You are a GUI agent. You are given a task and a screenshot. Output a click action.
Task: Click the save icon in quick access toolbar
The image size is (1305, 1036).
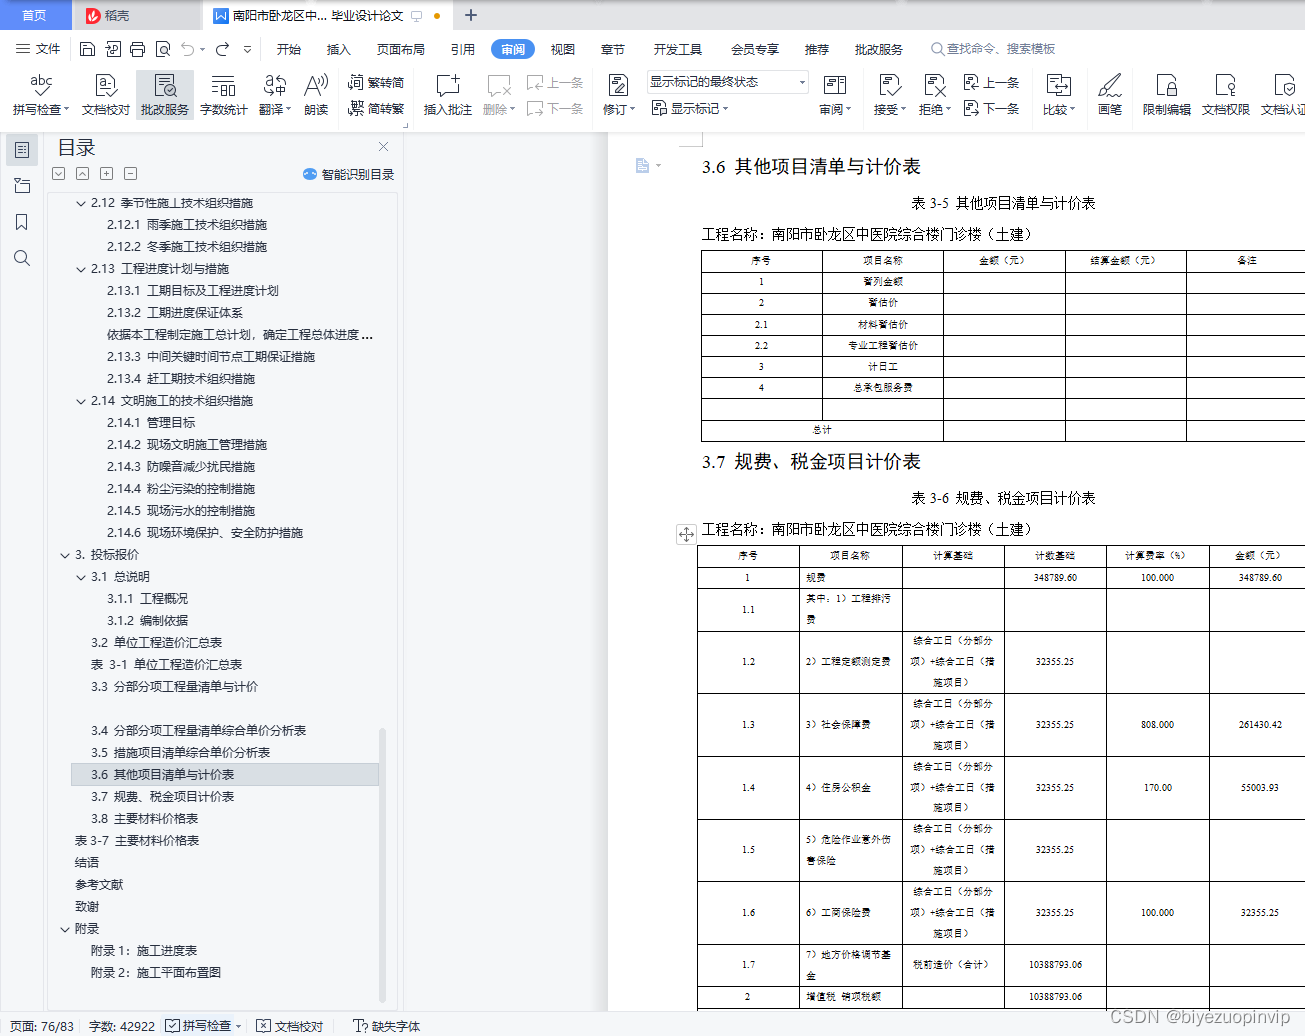click(87, 49)
